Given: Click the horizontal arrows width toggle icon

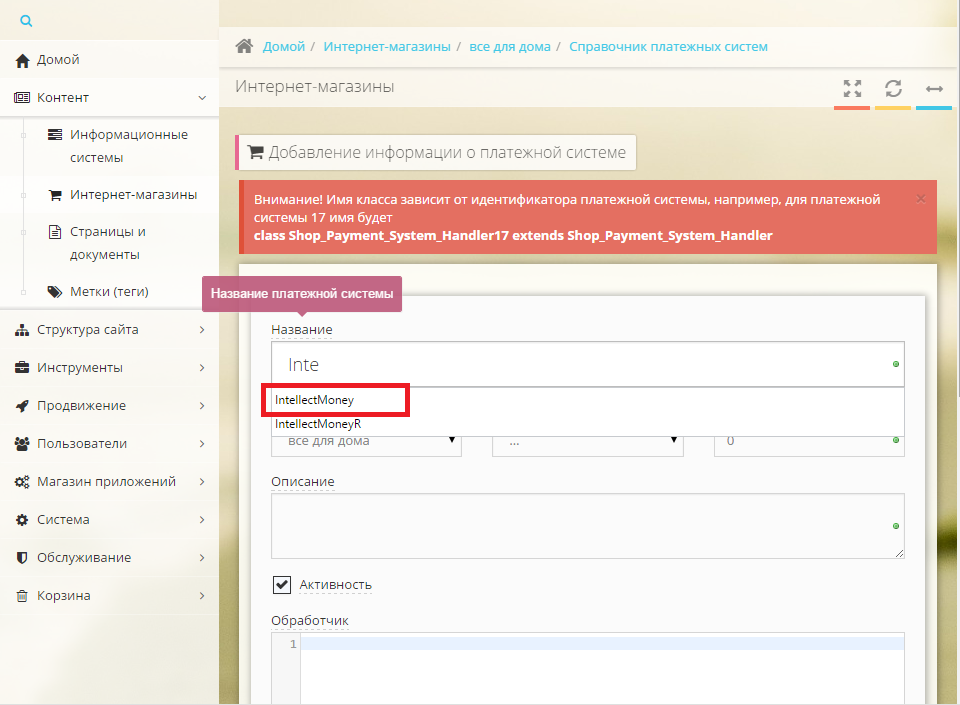Looking at the screenshot, I should (x=934, y=89).
